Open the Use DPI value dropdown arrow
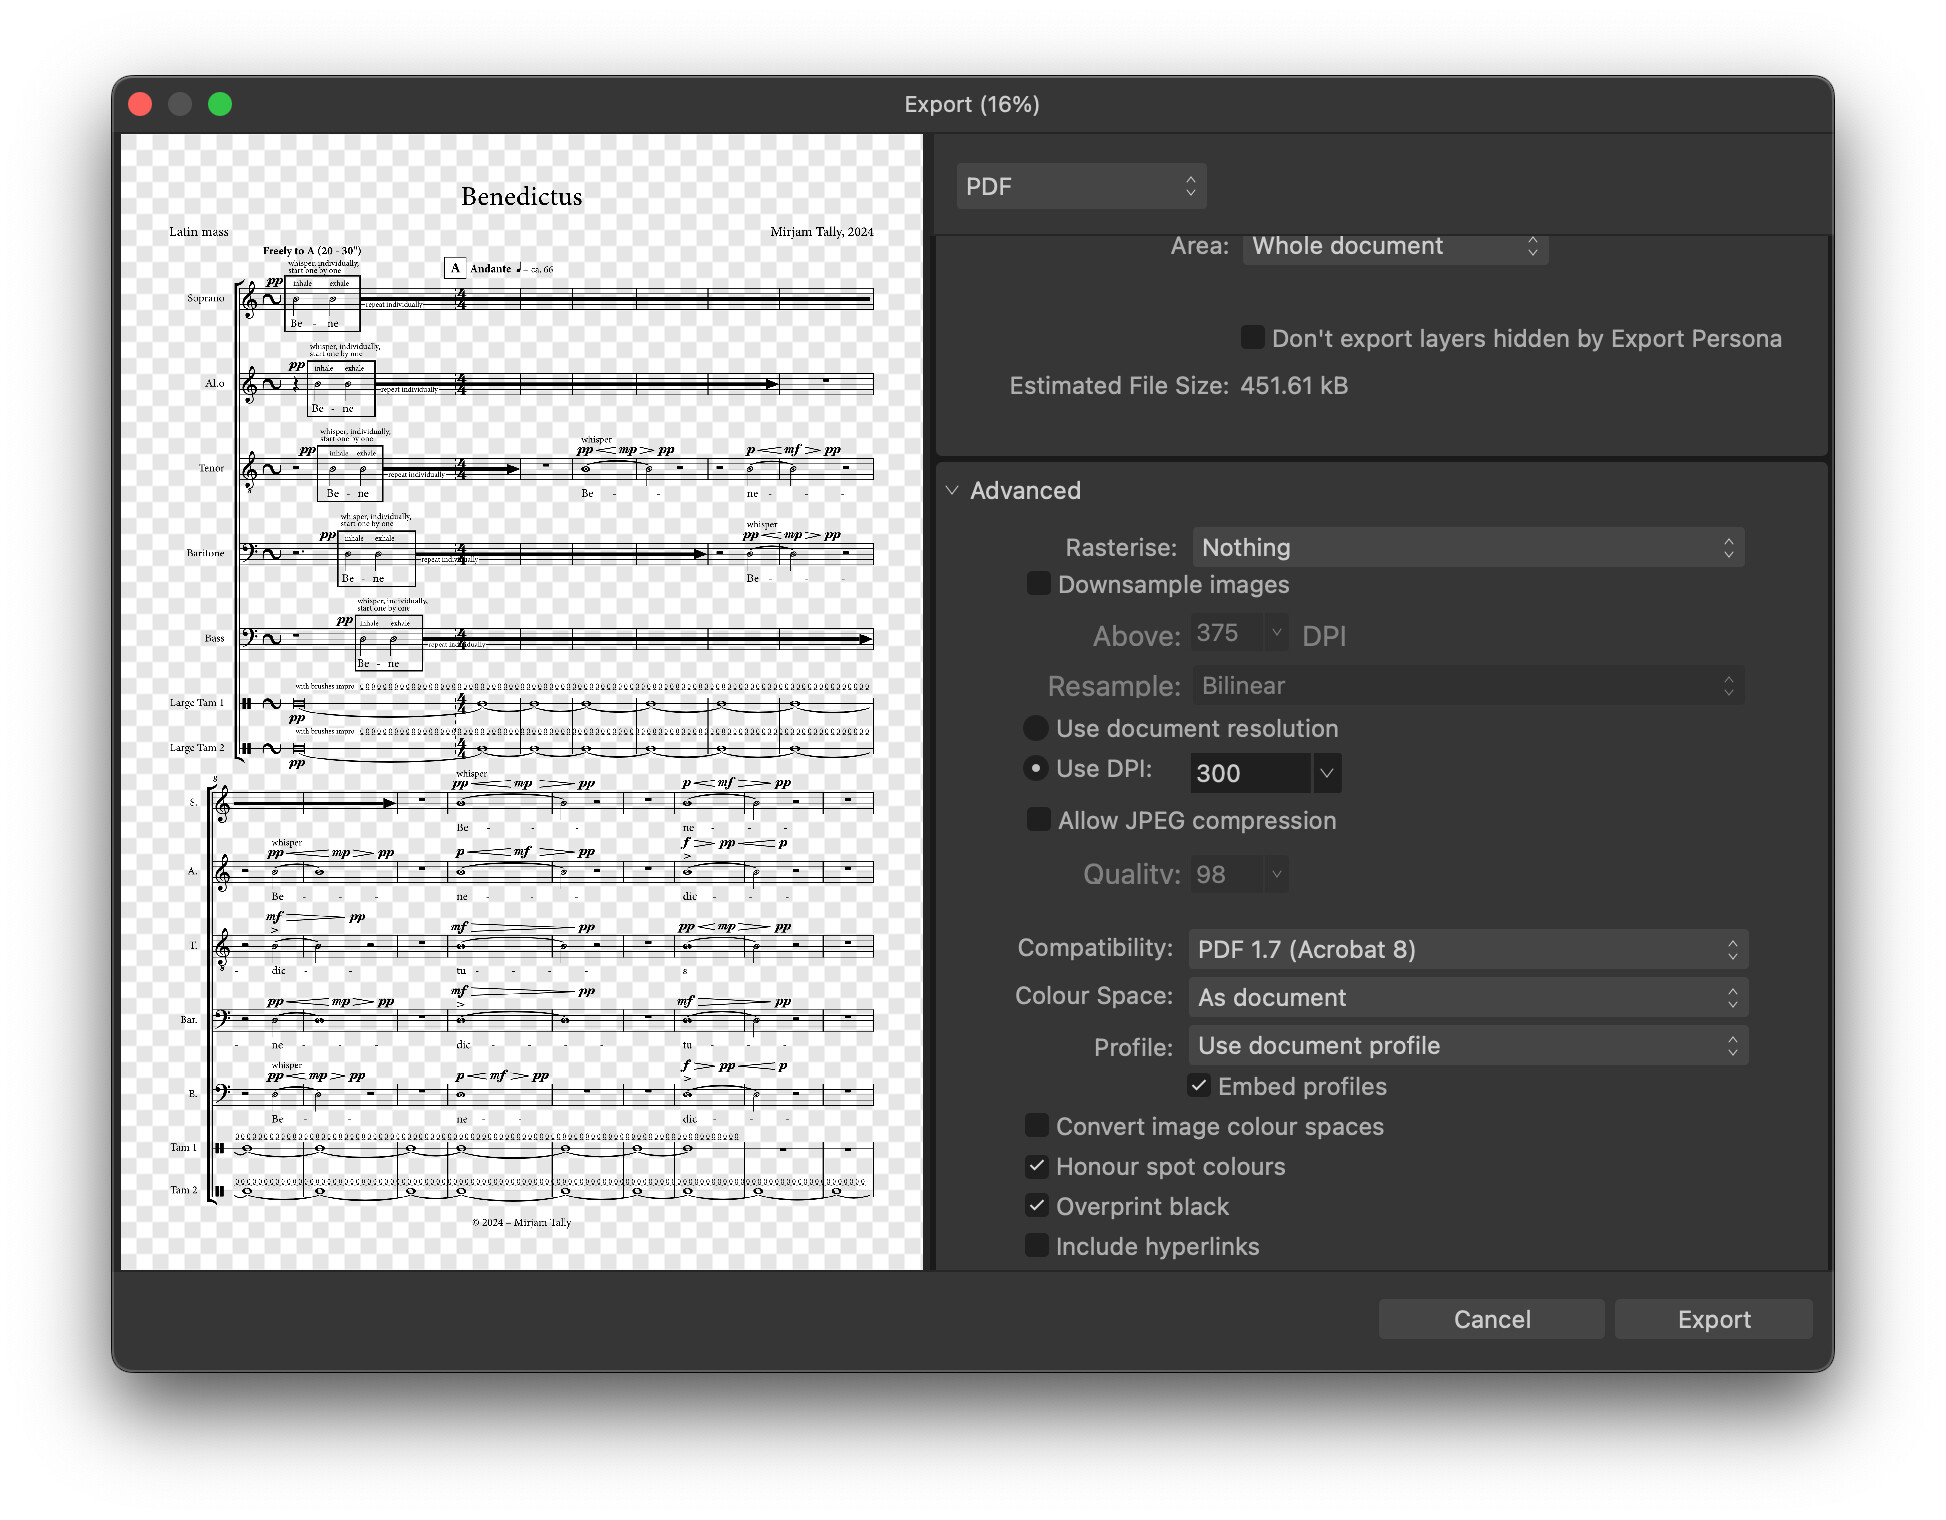 point(1327,773)
